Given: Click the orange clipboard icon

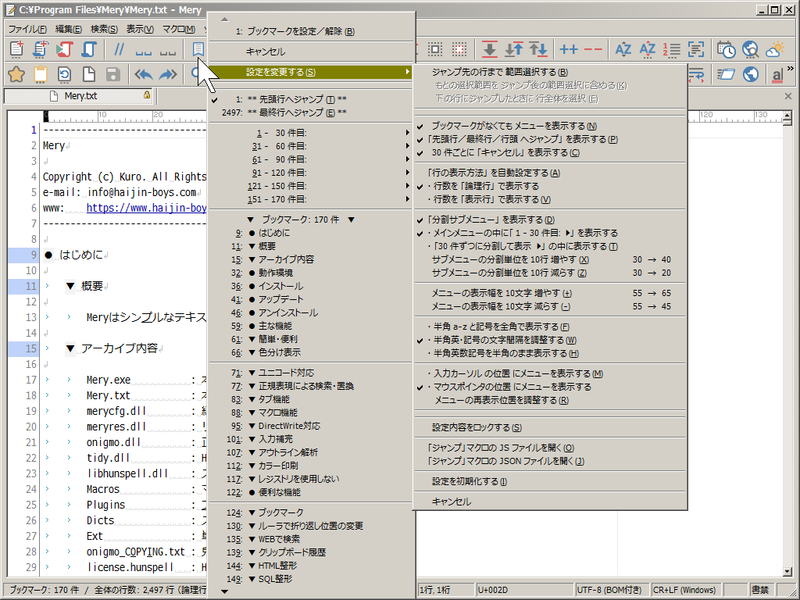Looking at the screenshot, I should click(40, 74).
